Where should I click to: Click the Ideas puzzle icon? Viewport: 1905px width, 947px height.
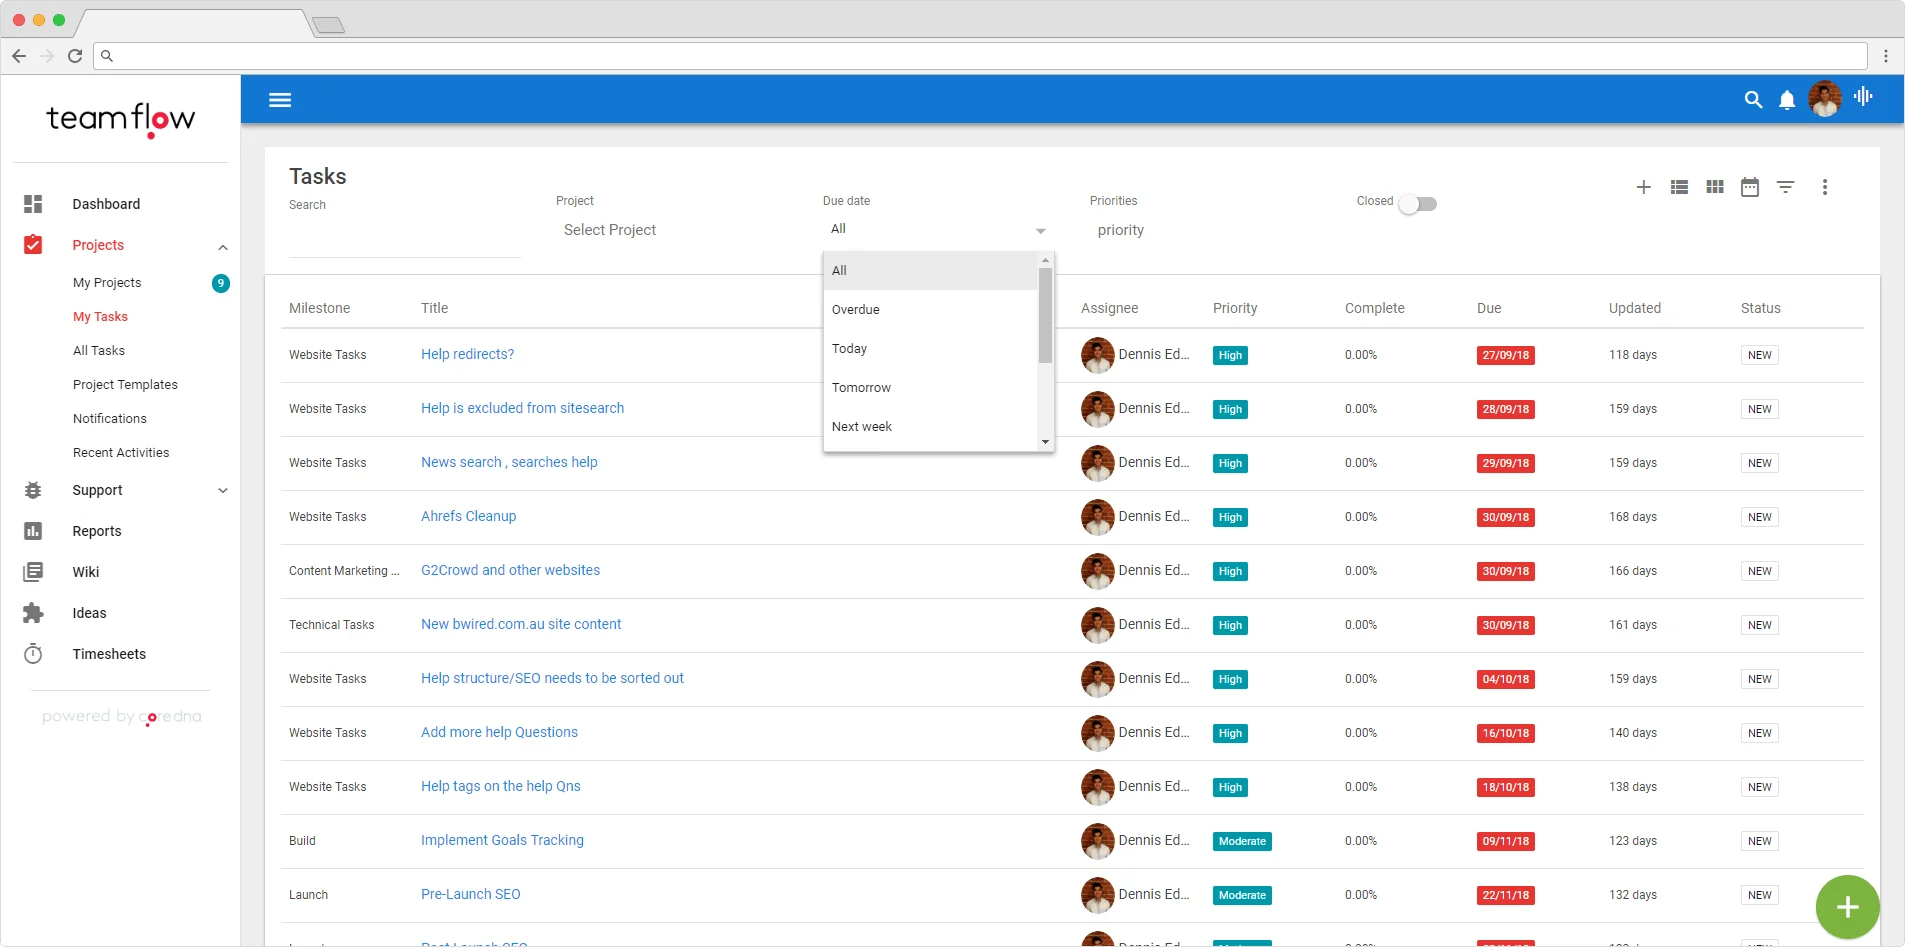(33, 613)
